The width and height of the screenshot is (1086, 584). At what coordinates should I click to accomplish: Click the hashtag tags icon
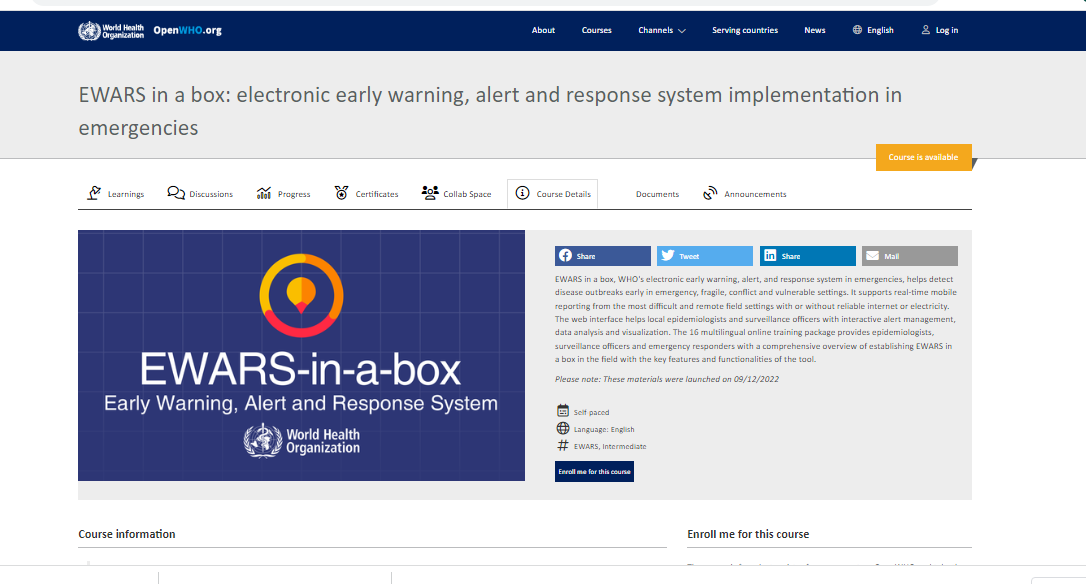tap(563, 445)
